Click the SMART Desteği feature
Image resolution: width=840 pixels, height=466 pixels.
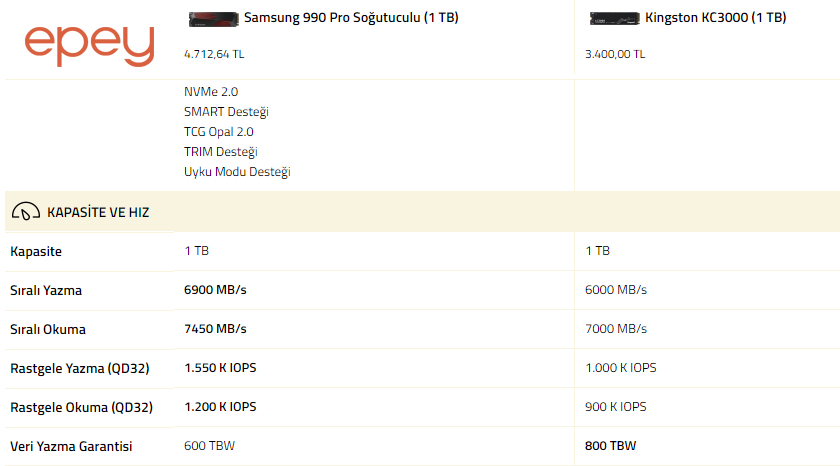226,112
